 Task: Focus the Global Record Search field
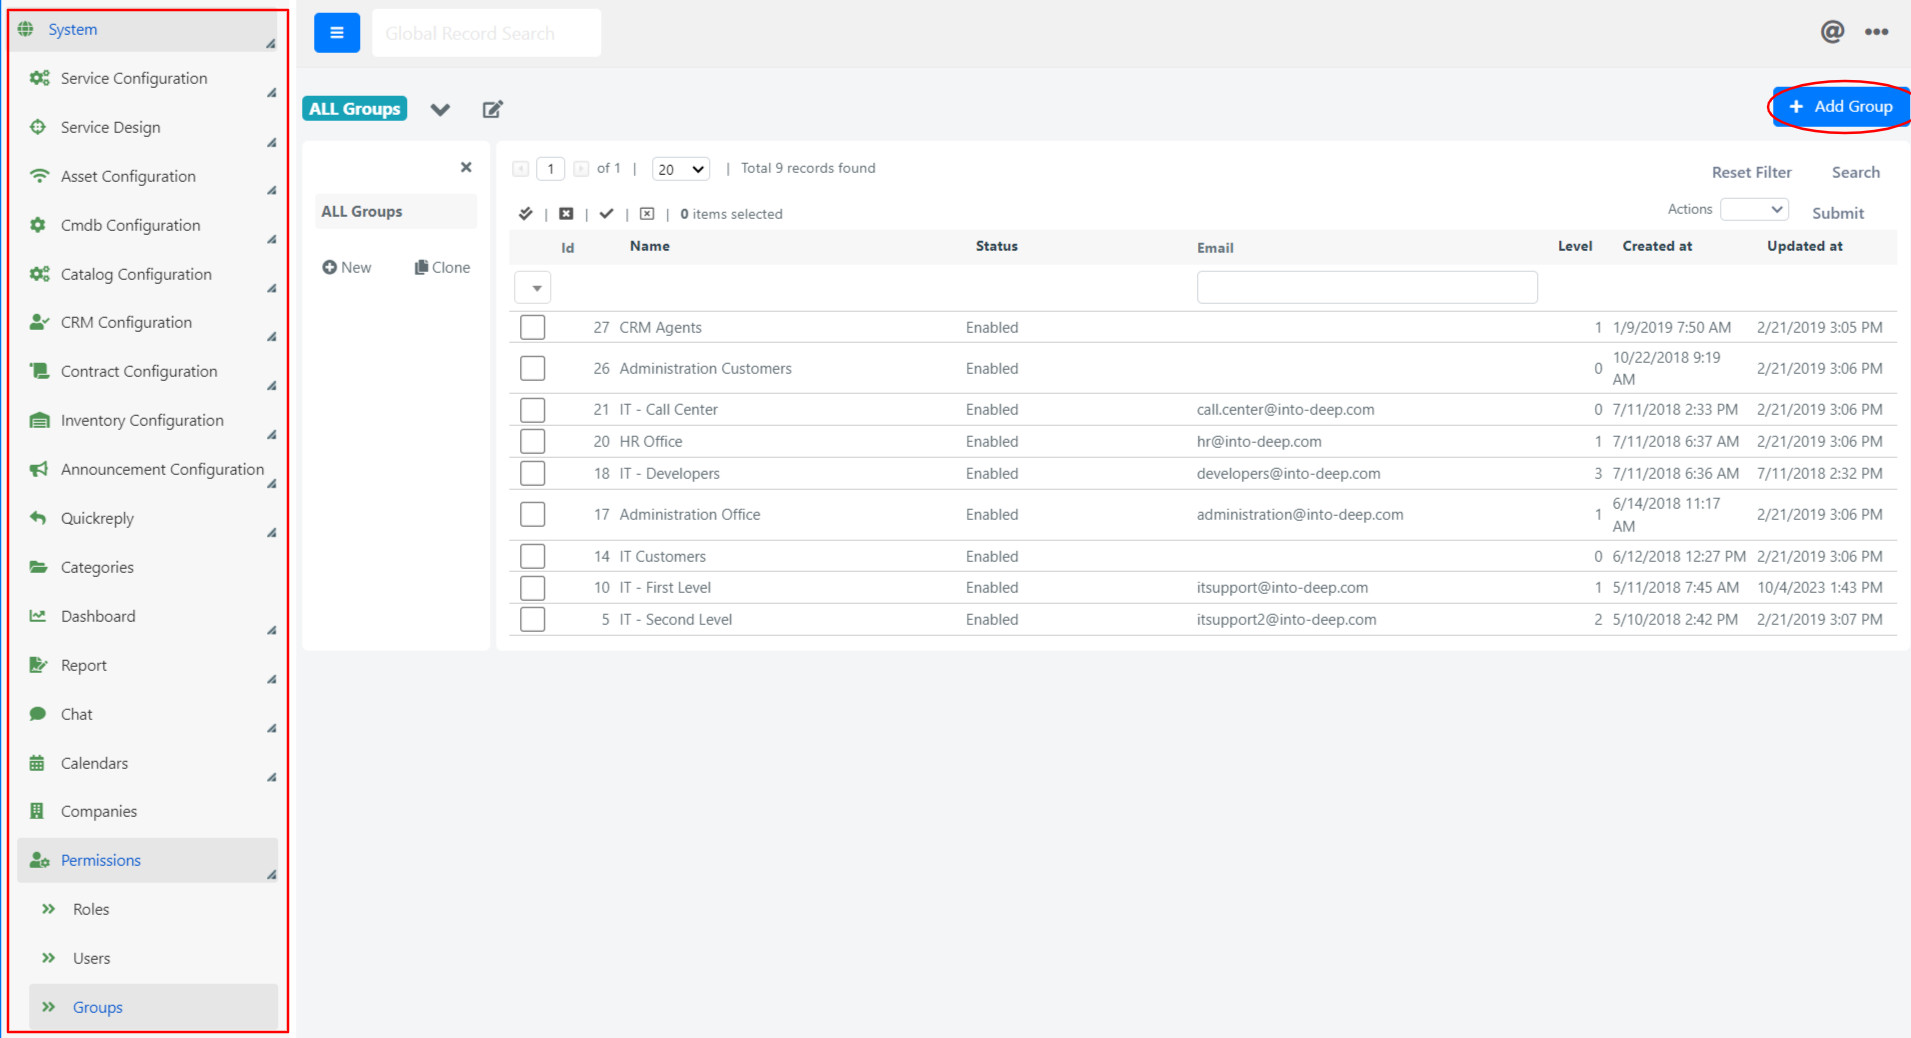coord(486,33)
